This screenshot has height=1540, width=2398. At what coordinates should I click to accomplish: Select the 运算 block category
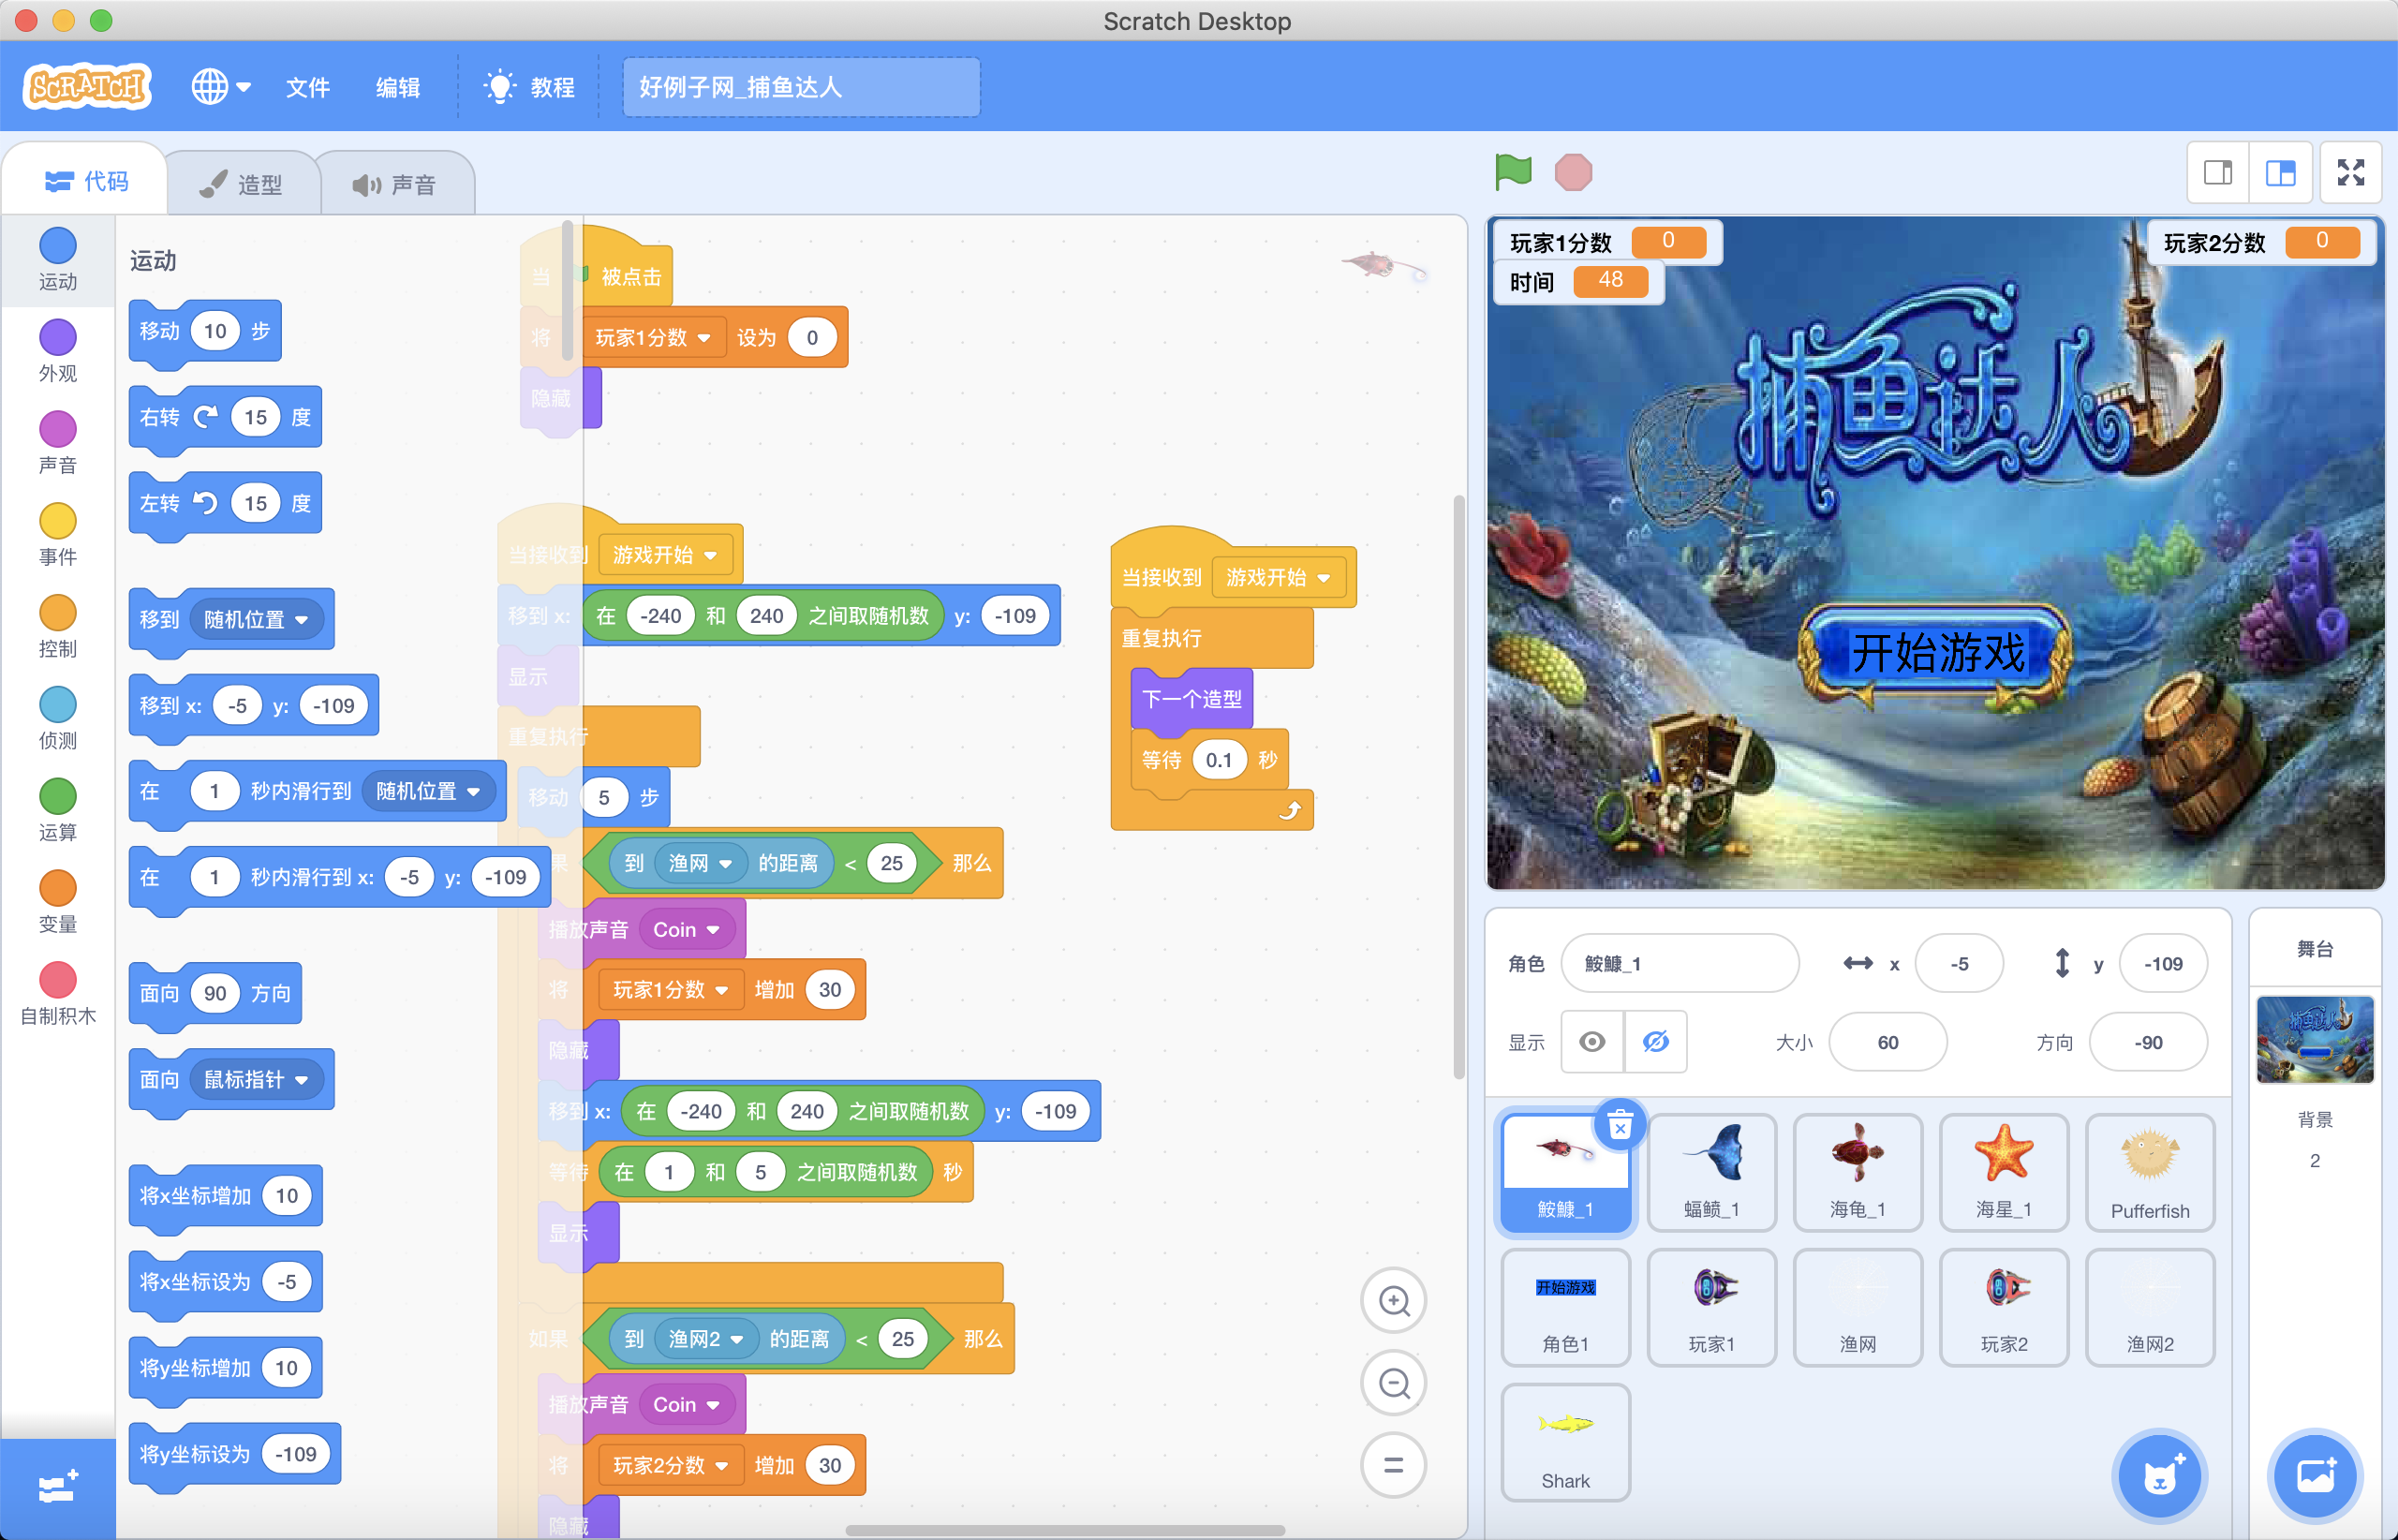[x=58, y=812]
